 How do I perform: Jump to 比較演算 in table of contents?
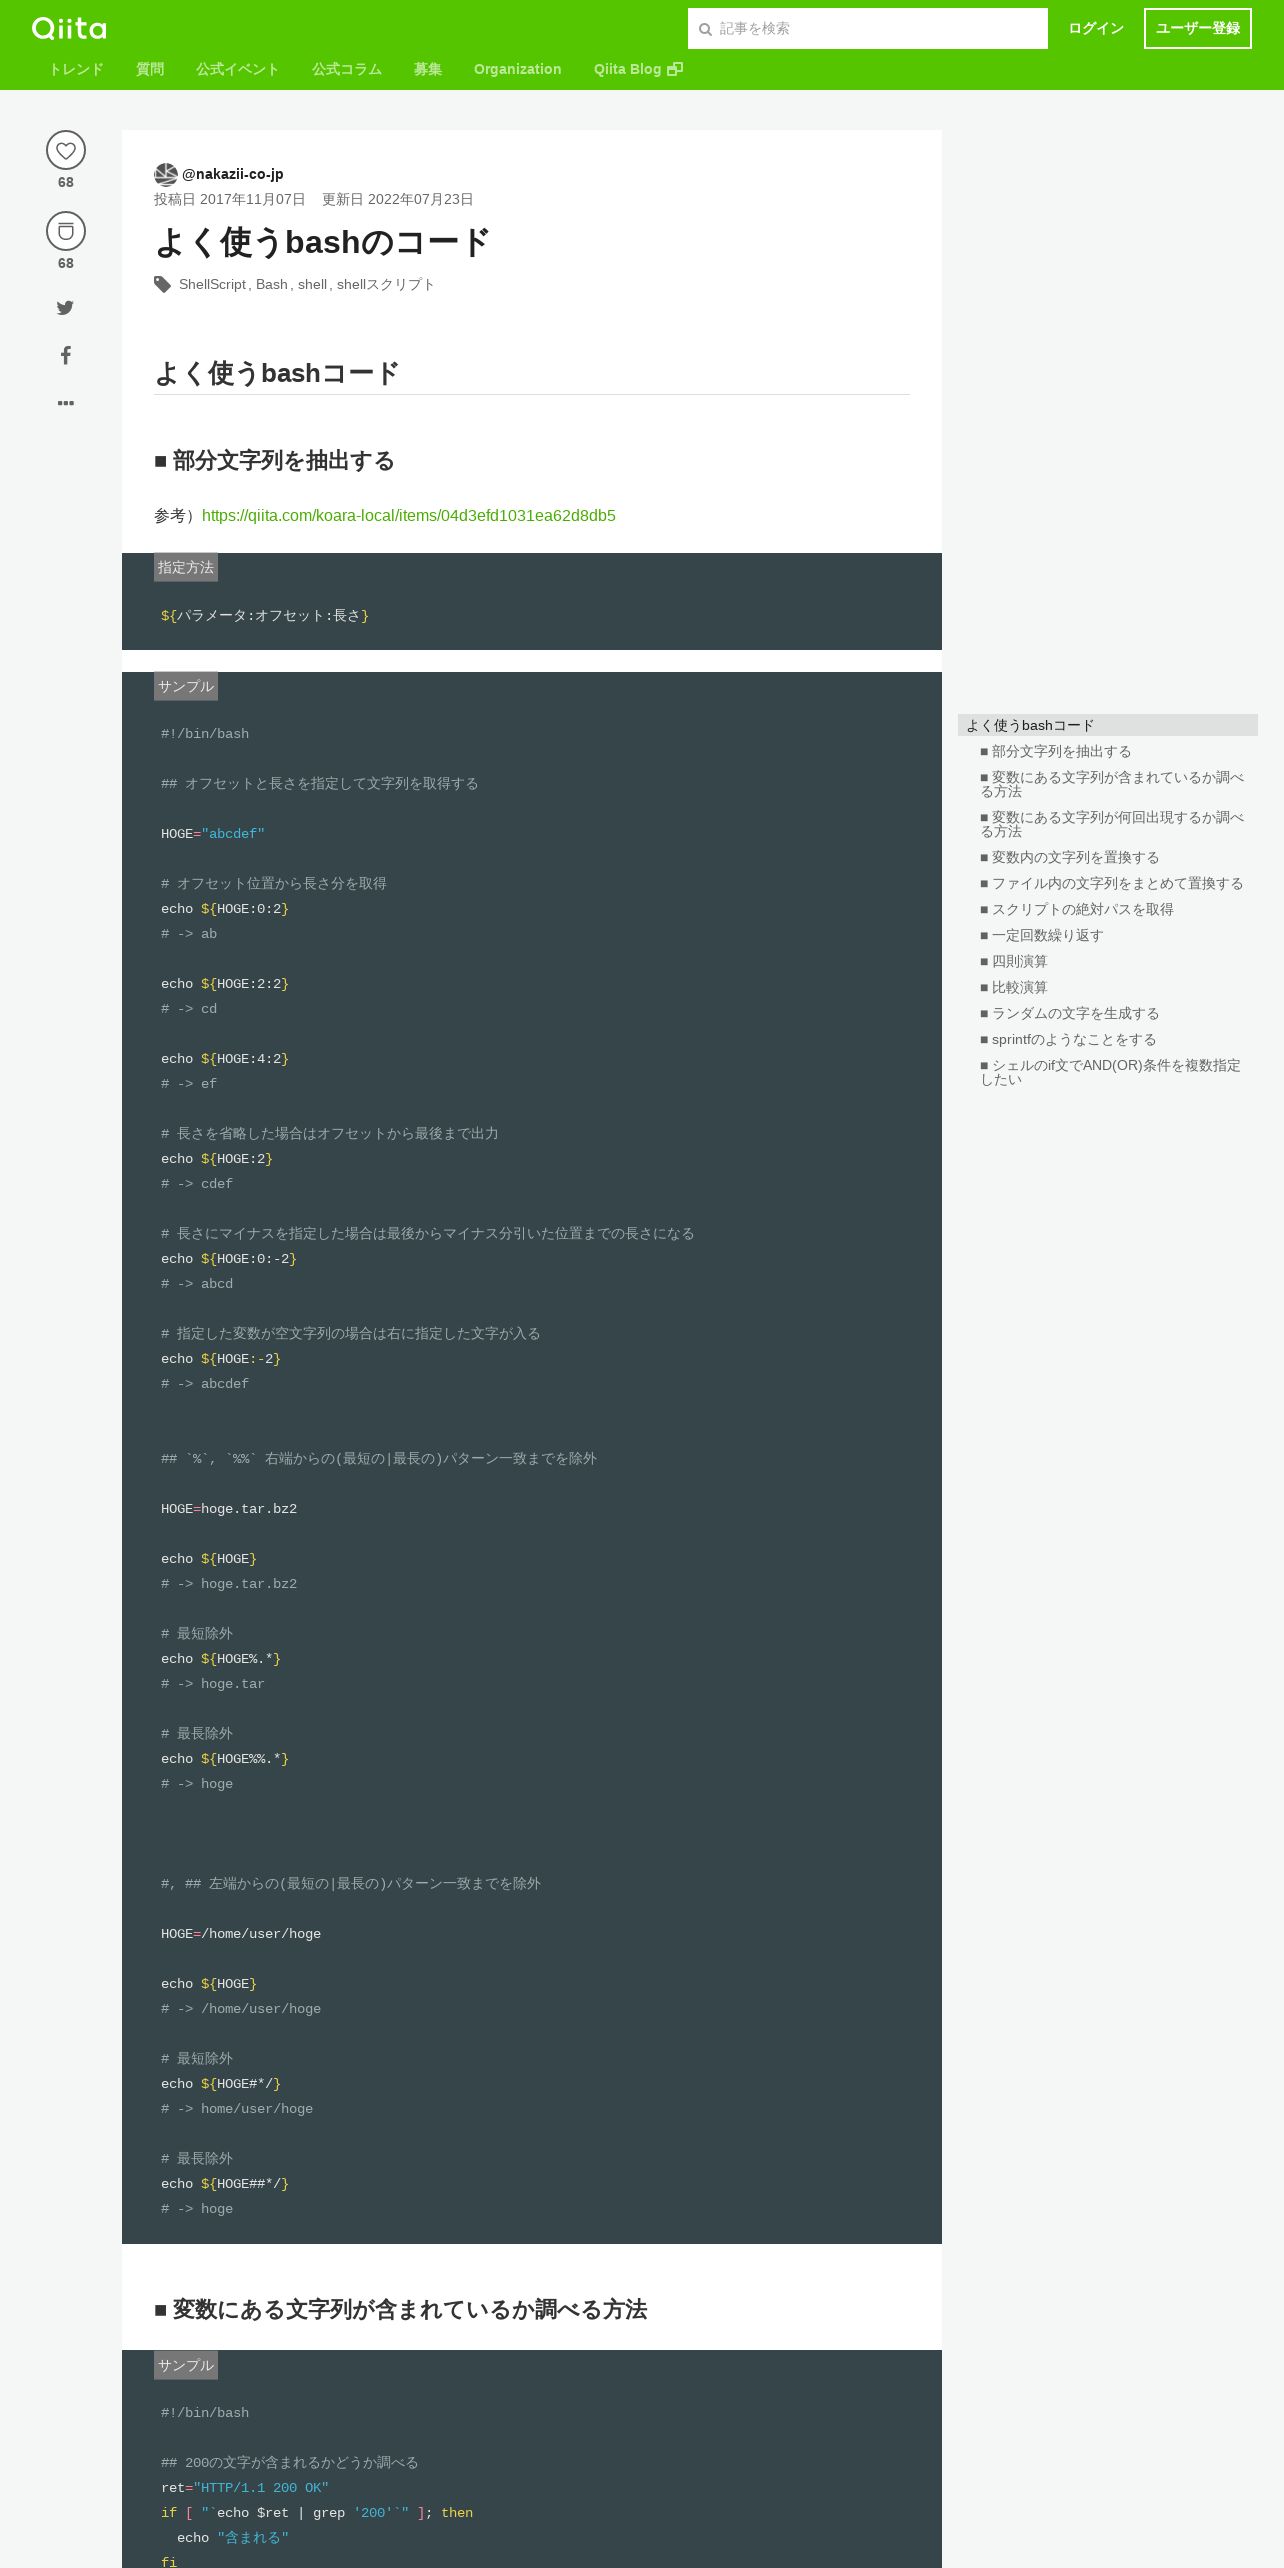point(1014,987)
